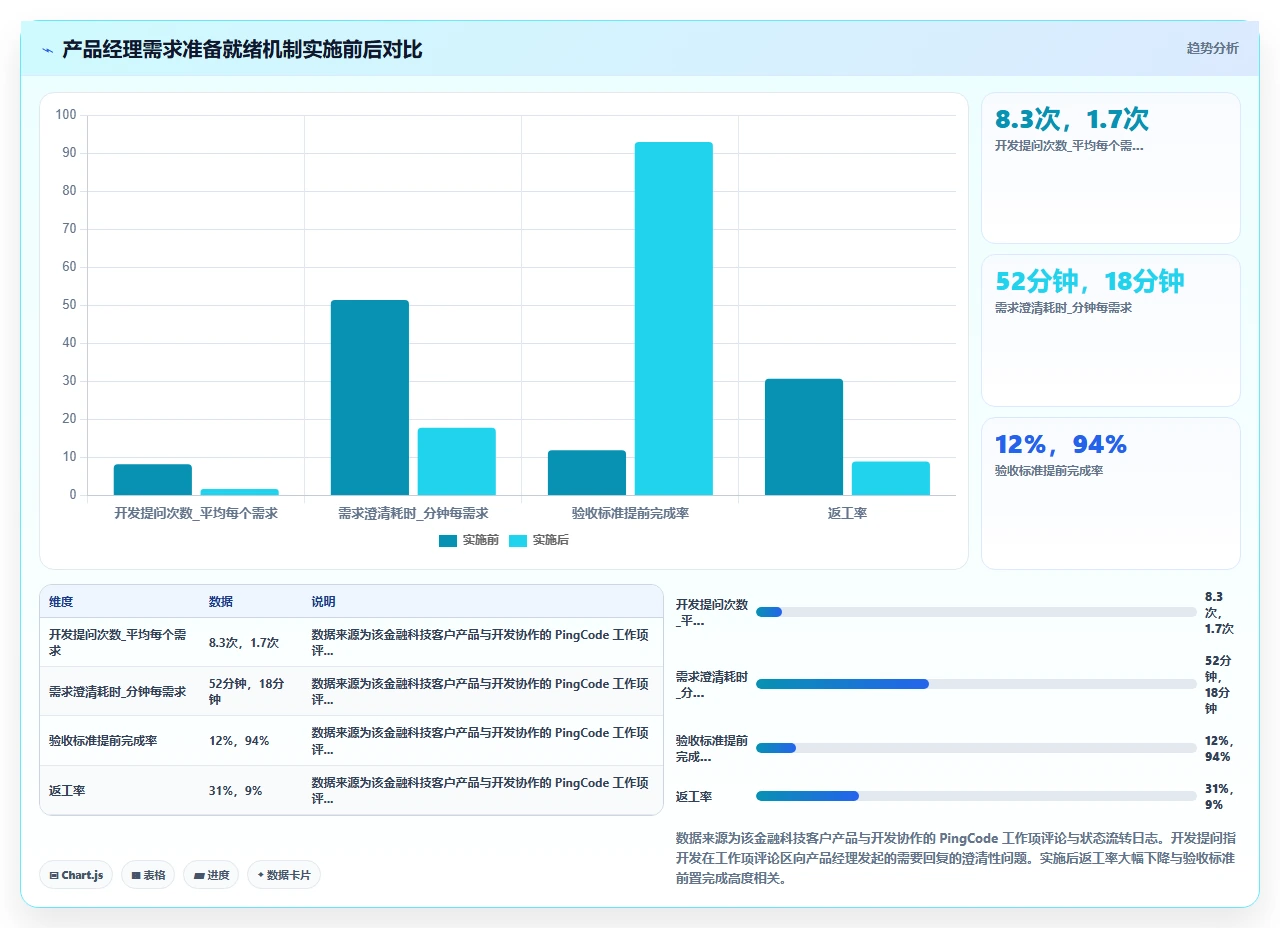Click the 52分钟,18分钟 stat card
Image resolution: width=1280 pixels, height=928 pixels.
coord(1111,330)
